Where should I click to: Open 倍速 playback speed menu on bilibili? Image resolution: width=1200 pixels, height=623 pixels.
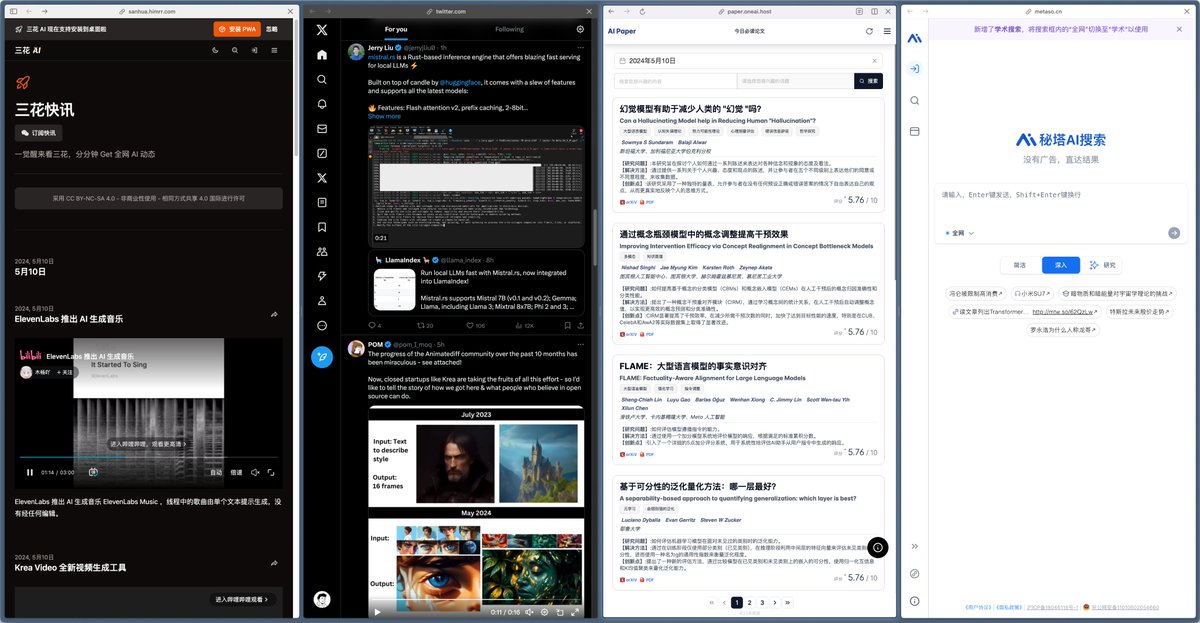(x=236, y=472)
